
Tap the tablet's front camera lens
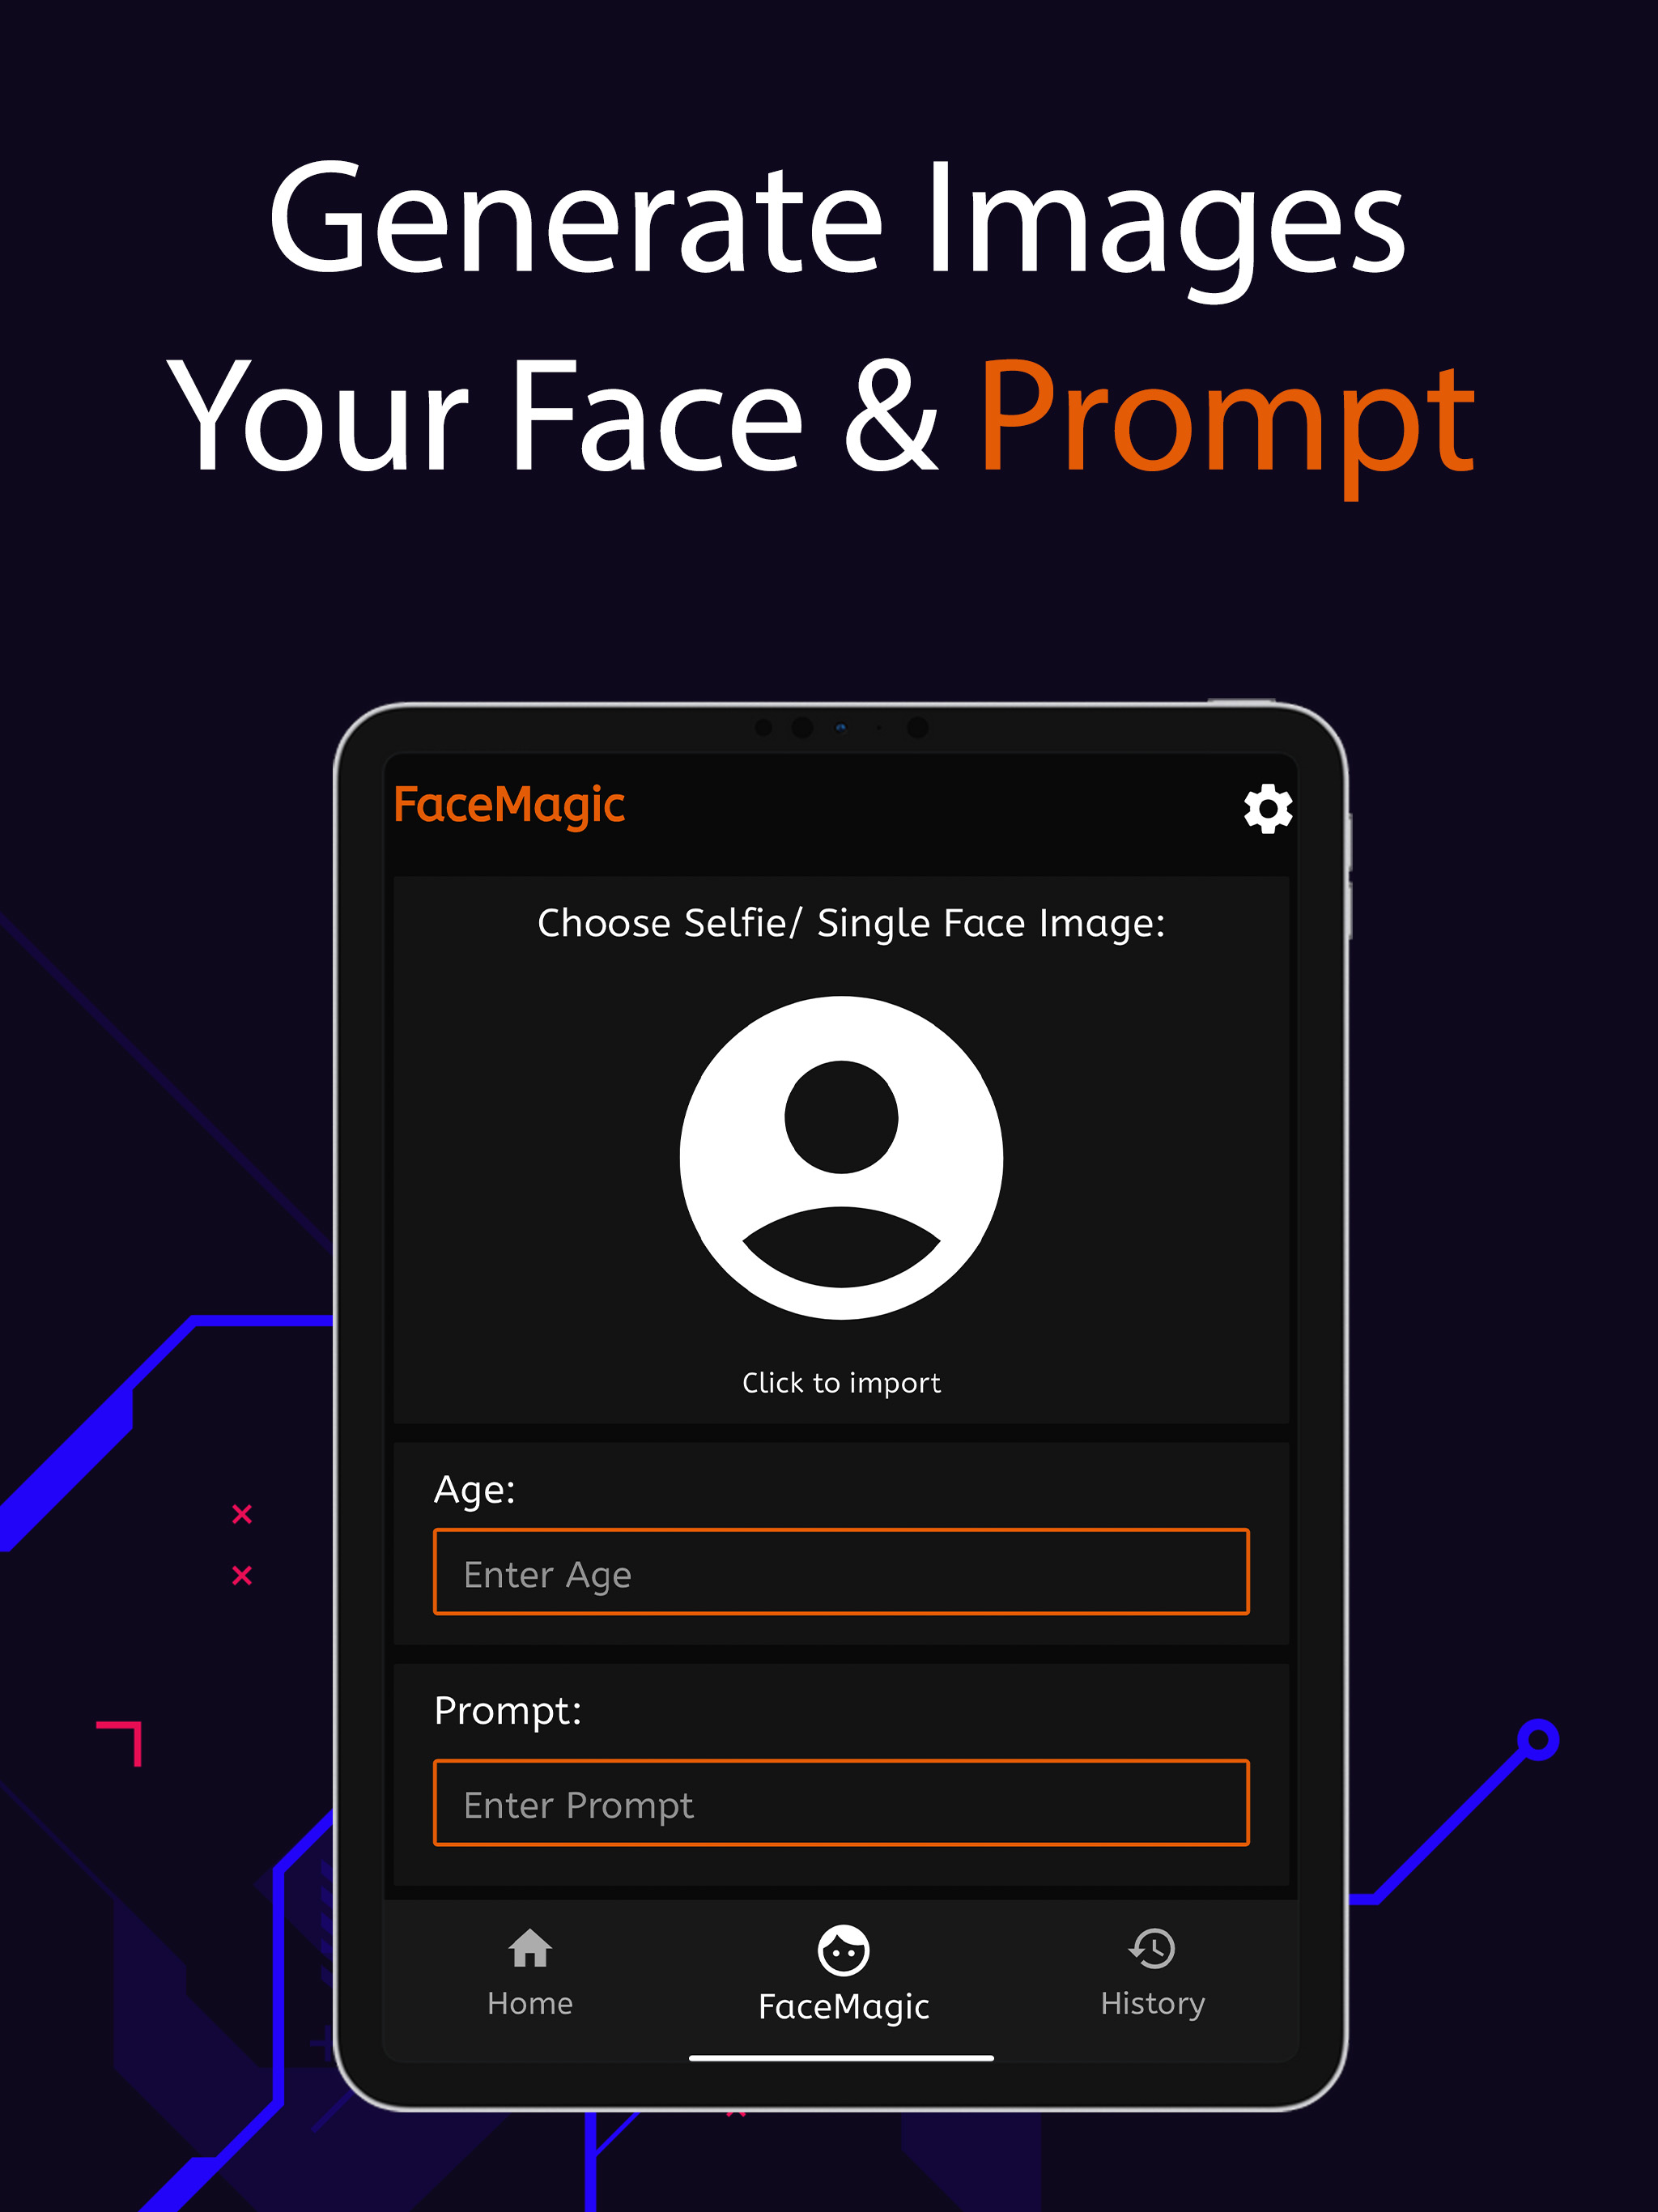click(840, 728)
